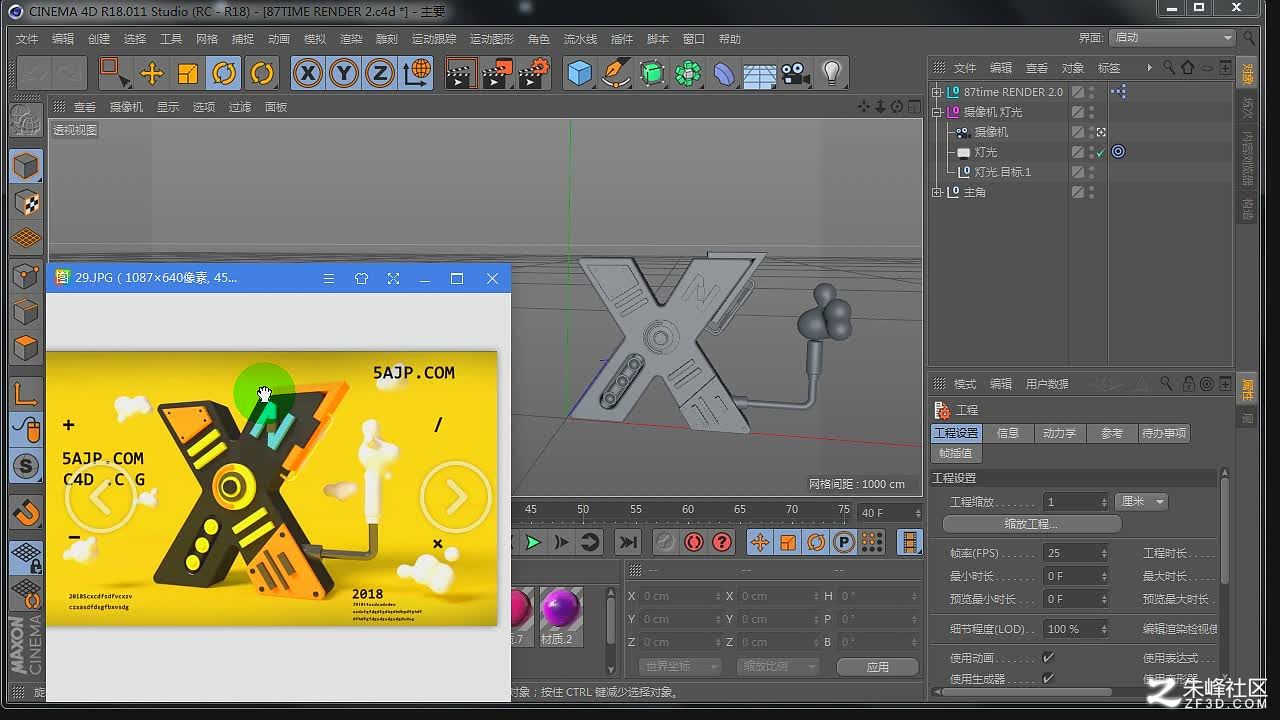Image resolution: width=1280 pixels, height=720 pixels.
Task: Click the 应用 apply button
Action: 877,666
